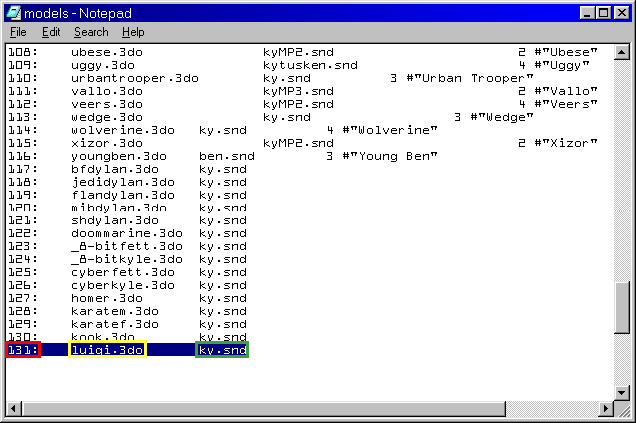Click on the text kyMP3.snd
The width and height of the screenshot is (636, 423).
298,91
